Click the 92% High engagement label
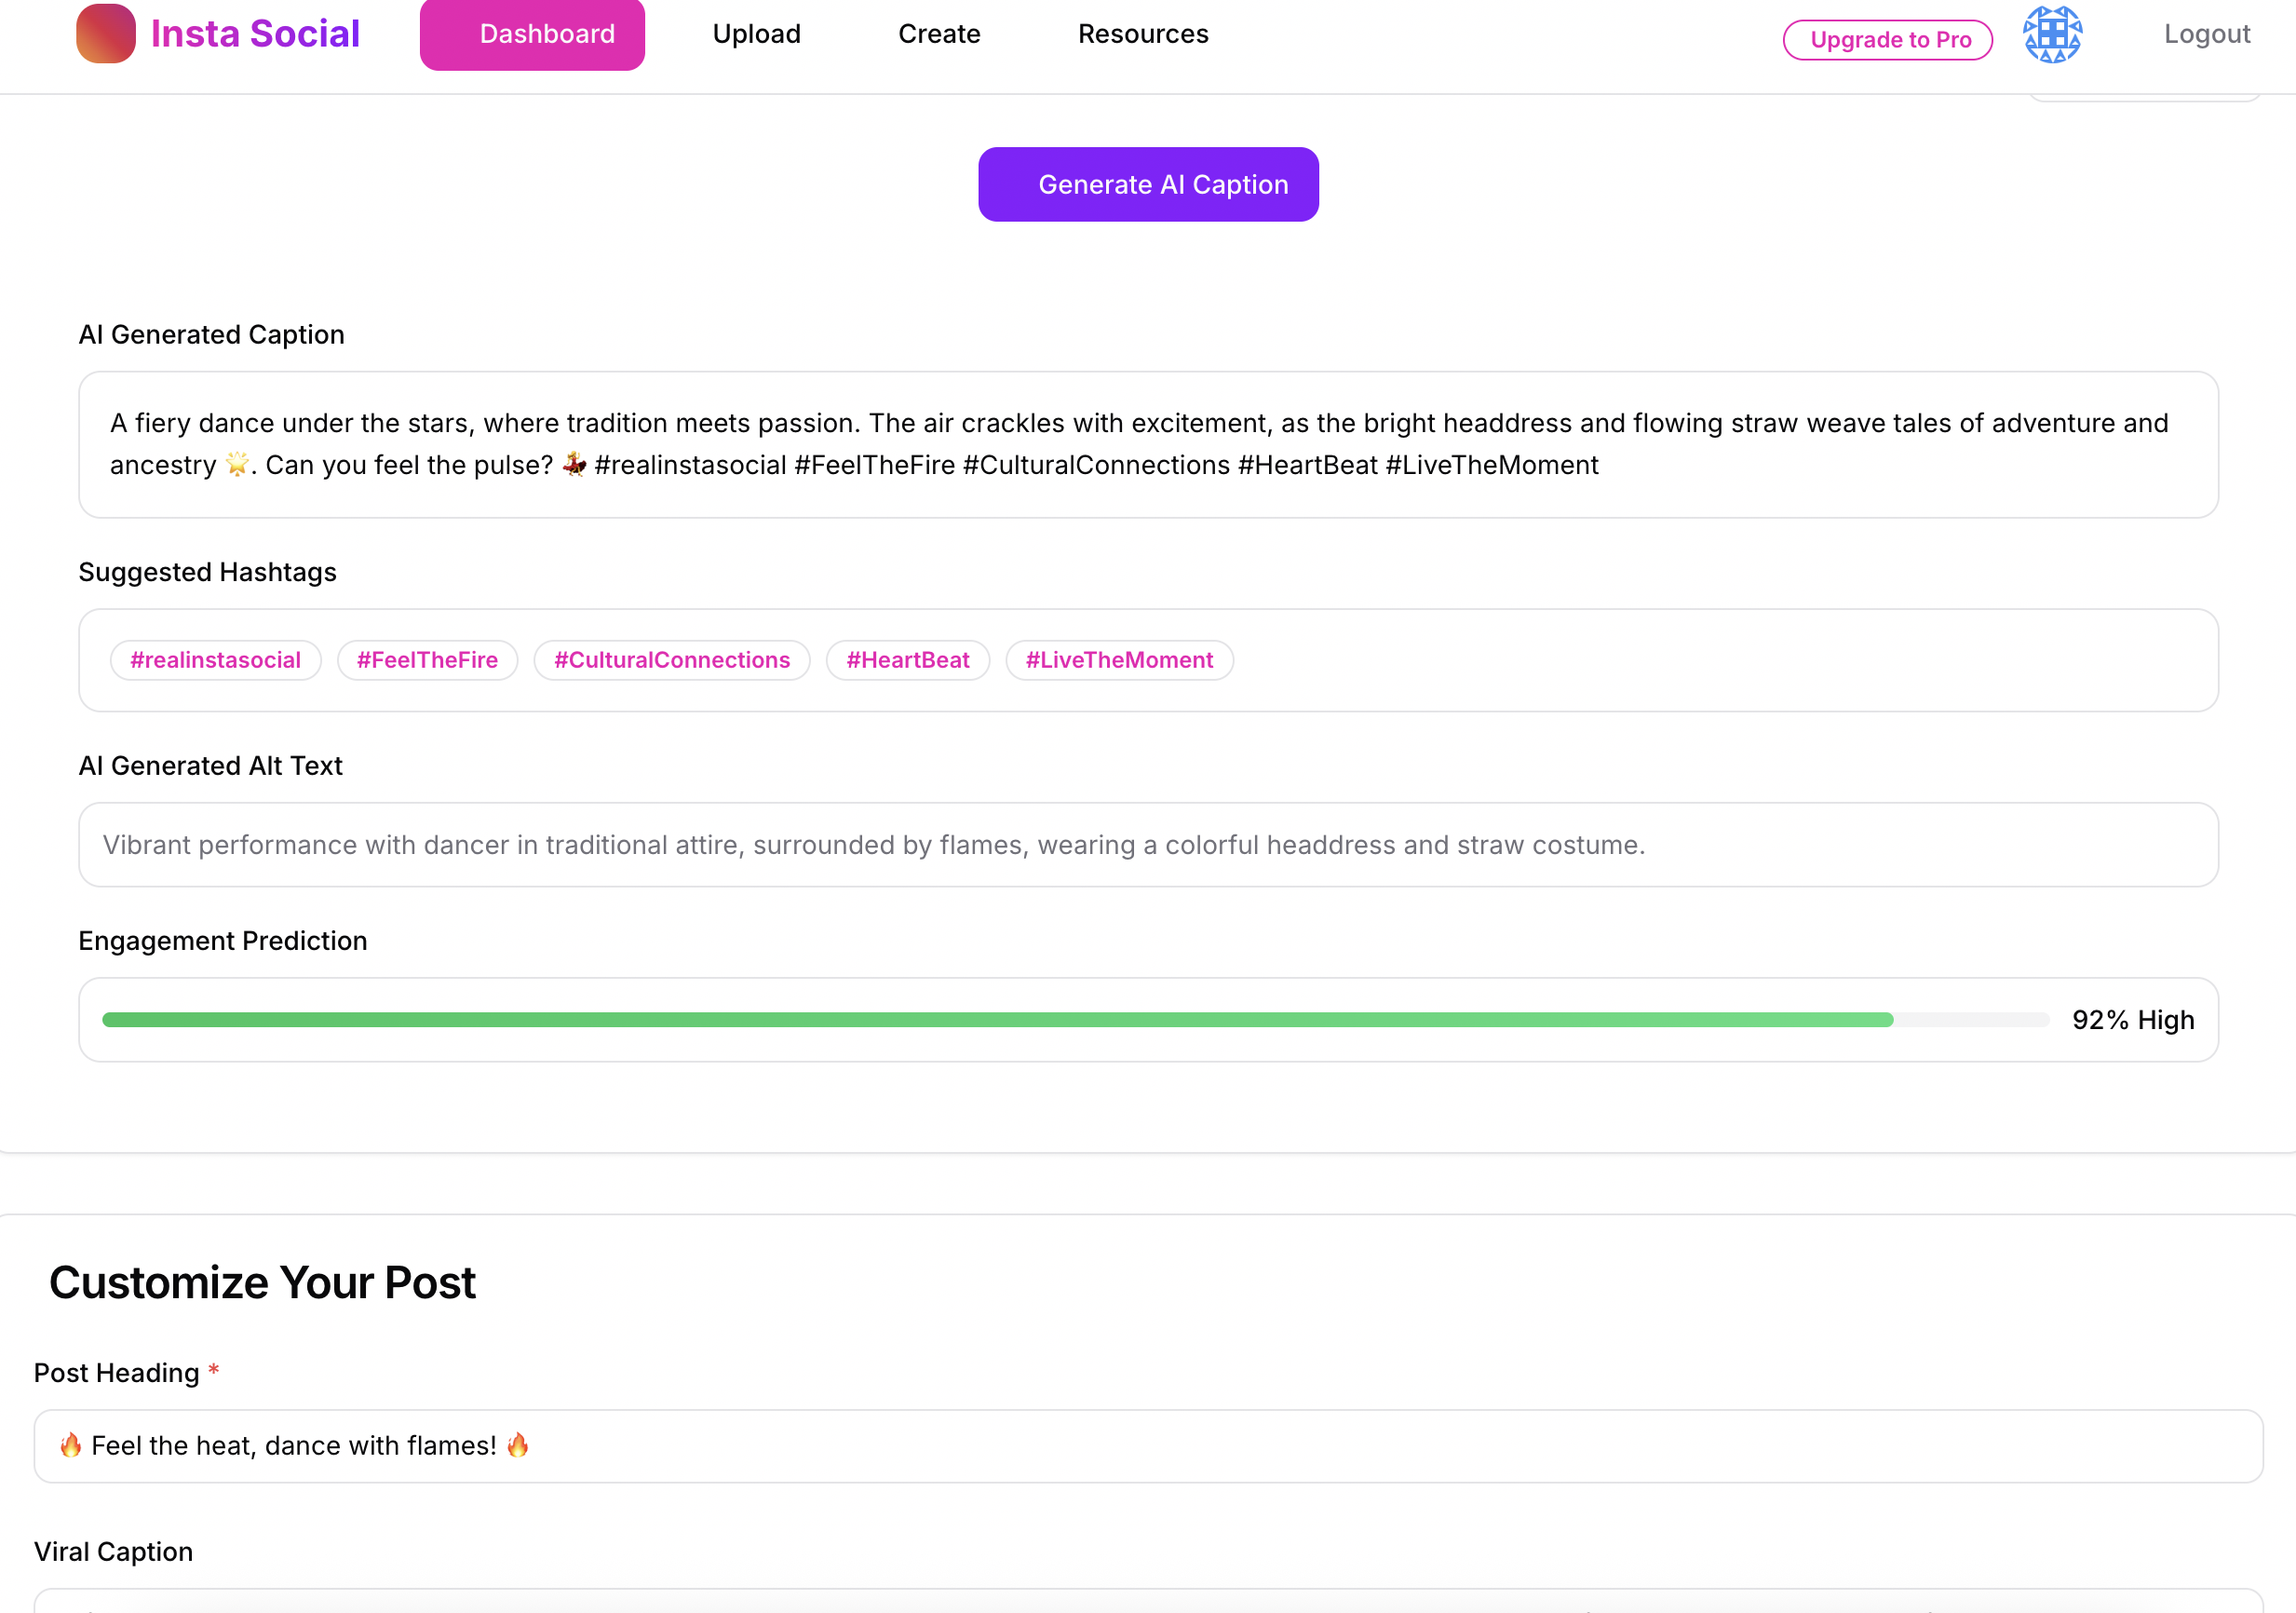 click(2132, 1020)
